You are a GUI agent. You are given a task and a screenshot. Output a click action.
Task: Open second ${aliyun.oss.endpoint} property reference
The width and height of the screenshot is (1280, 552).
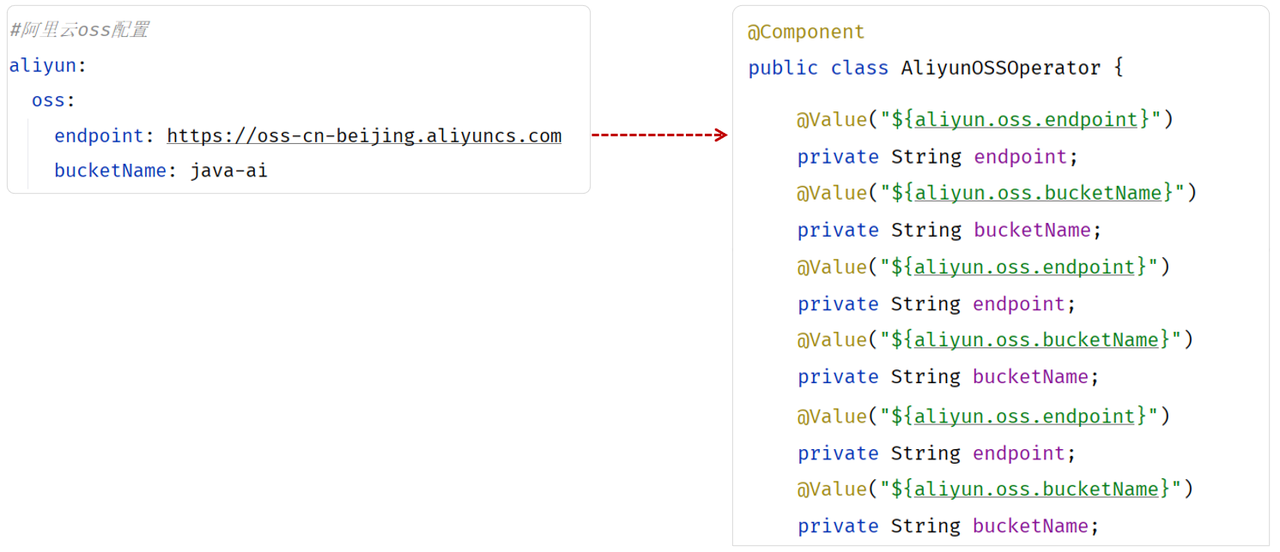1019,267
